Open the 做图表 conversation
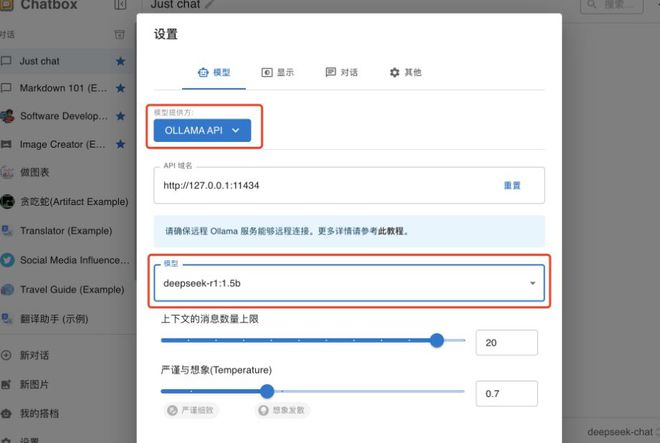The image size is (660, 443). (67, 172)
